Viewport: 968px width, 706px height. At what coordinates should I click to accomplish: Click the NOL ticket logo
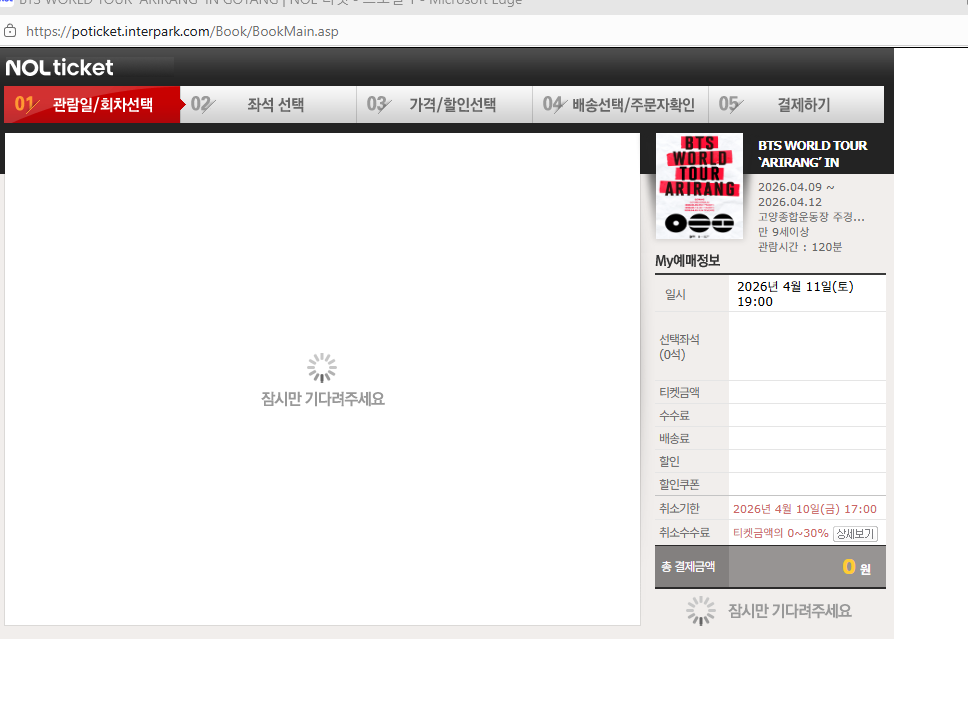pyautogui.click(x=60, y=68)
